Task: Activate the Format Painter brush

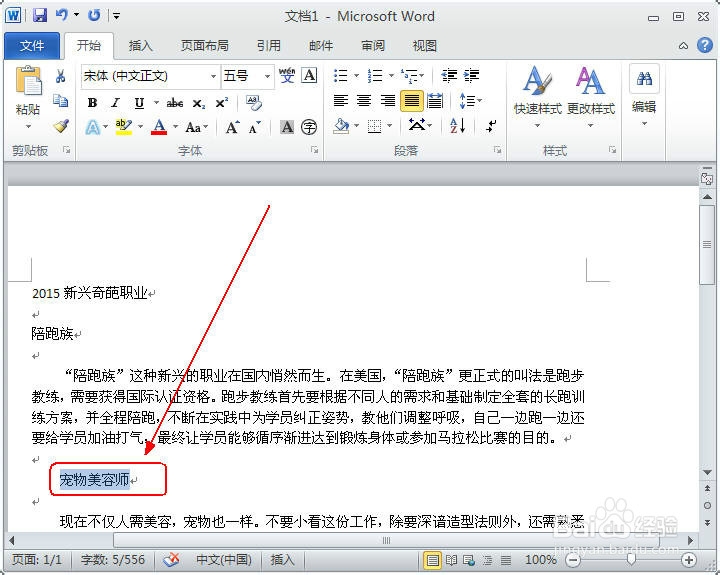Action: (61, 126)
